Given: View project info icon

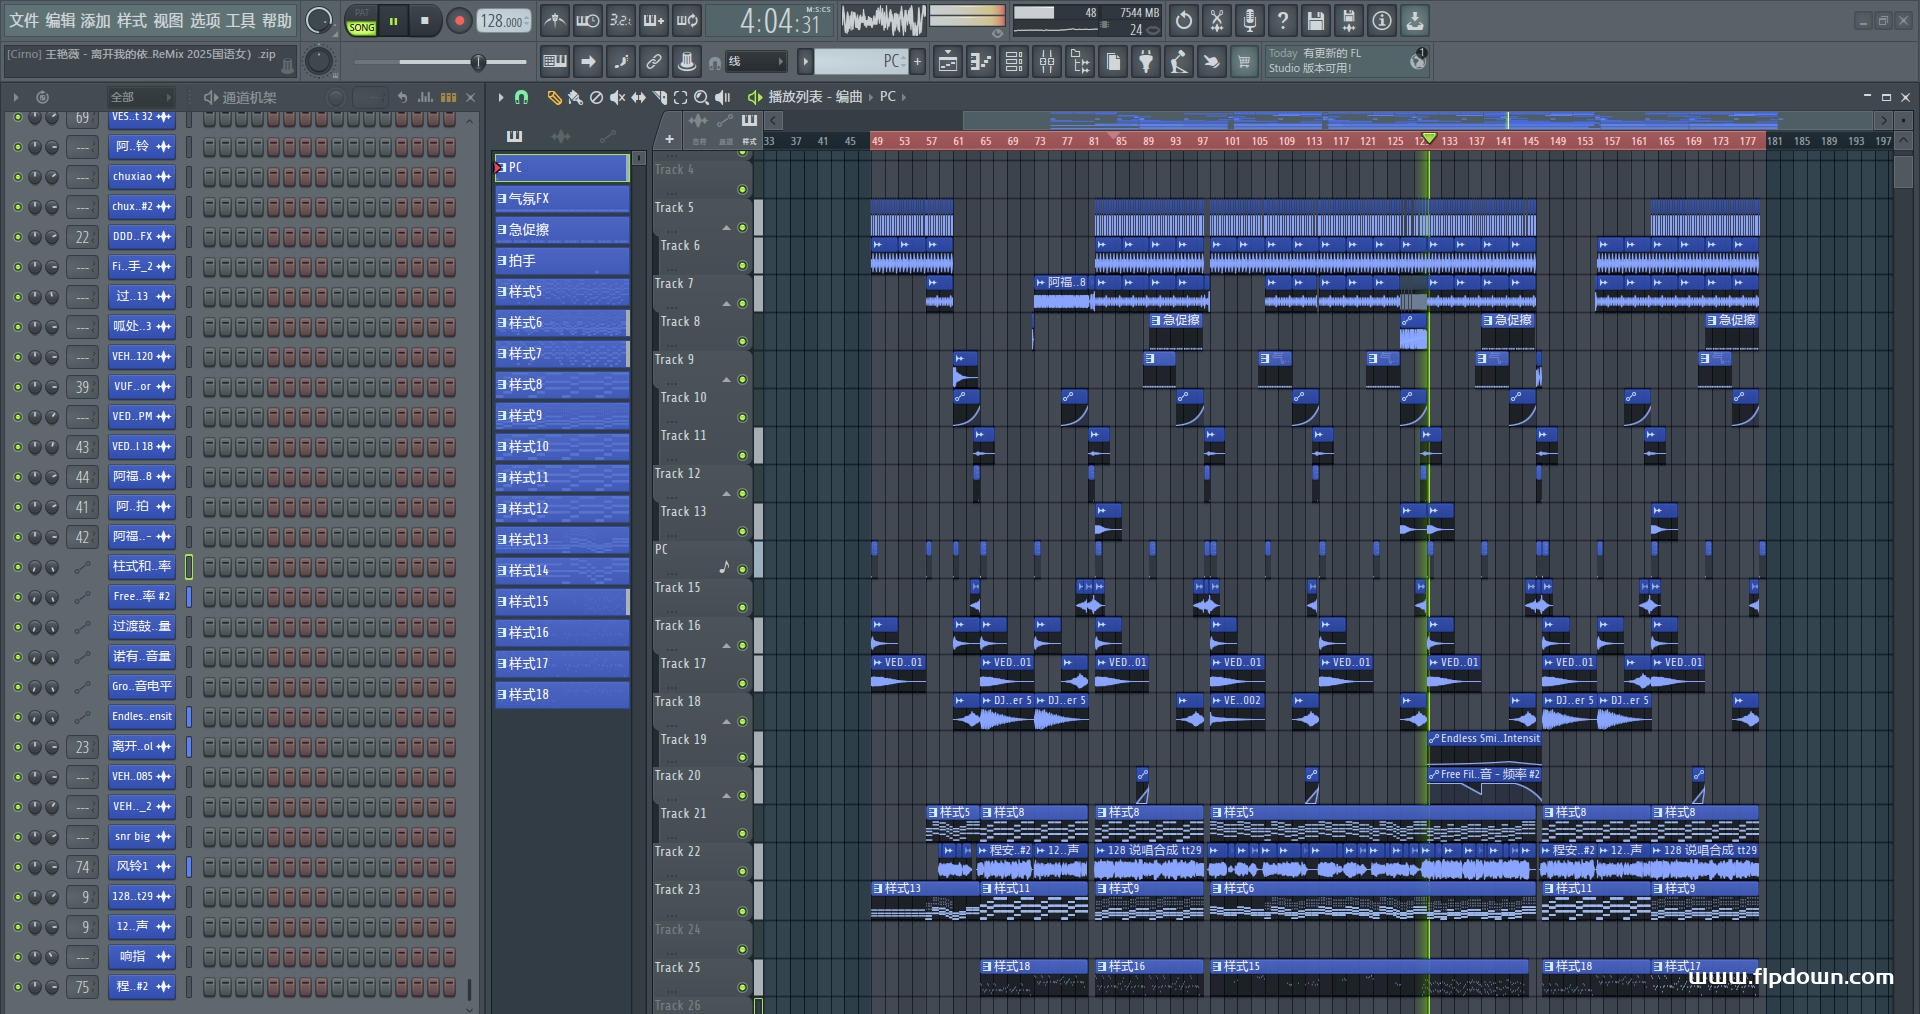Looking at the screenshot, I should 1382,20.
